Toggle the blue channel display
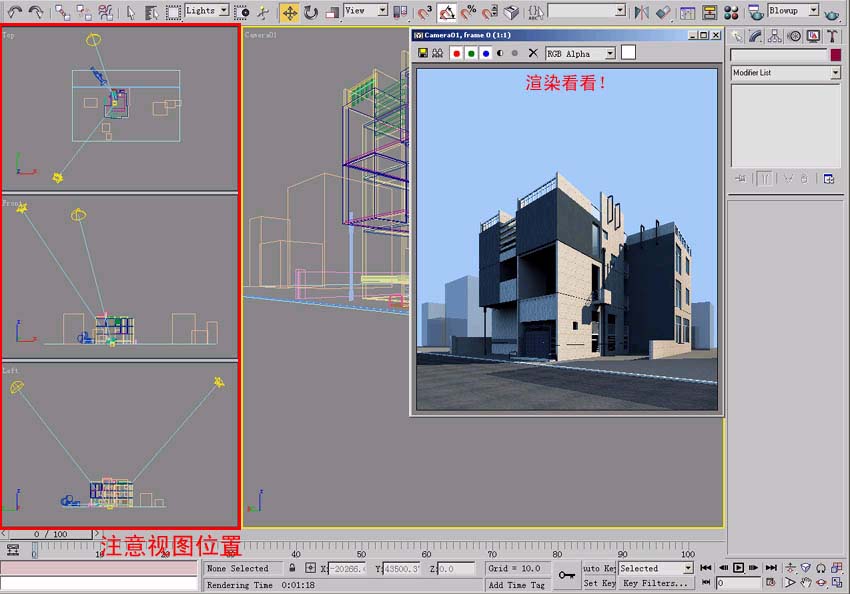Screen dimensions: 850x594 (x=485, y=53)
